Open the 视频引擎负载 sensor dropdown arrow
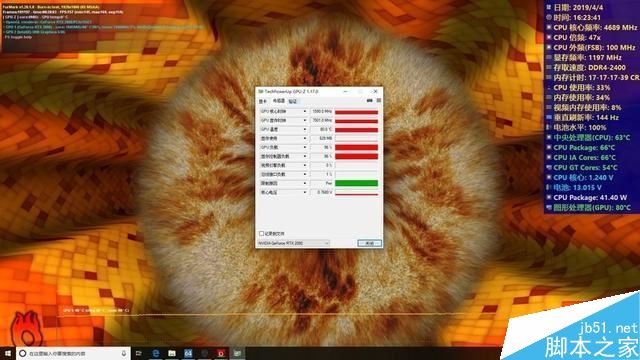The height and width of the screenshot is (360, 640). click(x=304, y=165)
